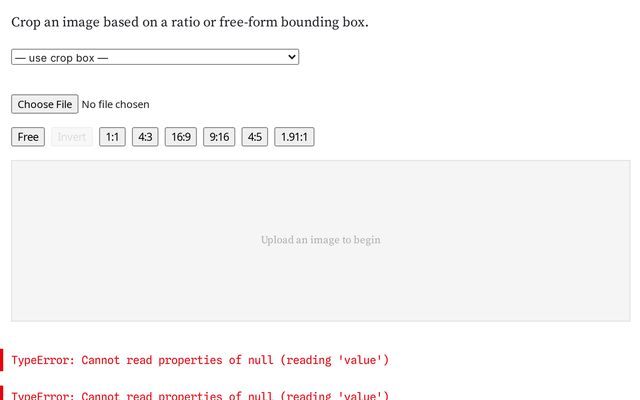The image size is (640, 400).
Task: Click the crop box selector's chevron arrow
Action: 291,58
